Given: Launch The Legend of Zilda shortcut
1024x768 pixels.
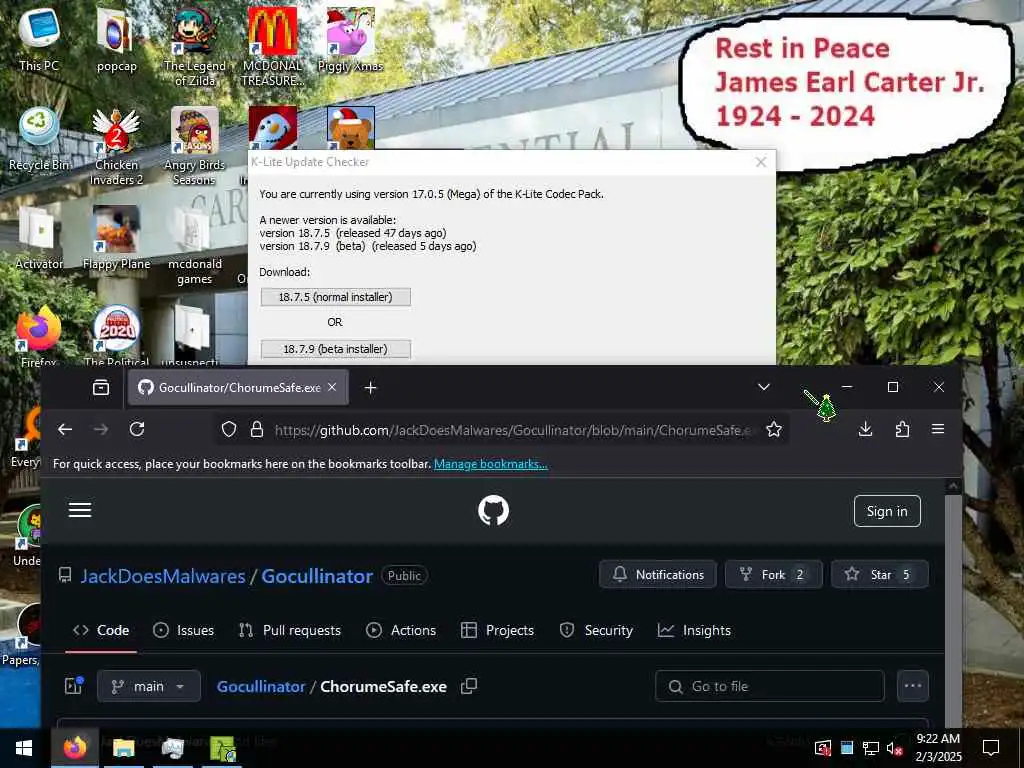Looking at the screenshot, I should pos(194,46).
